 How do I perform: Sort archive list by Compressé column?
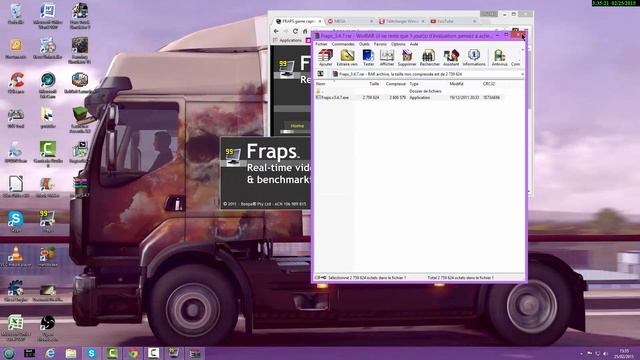pyautogui.click(x=395, y=84)
